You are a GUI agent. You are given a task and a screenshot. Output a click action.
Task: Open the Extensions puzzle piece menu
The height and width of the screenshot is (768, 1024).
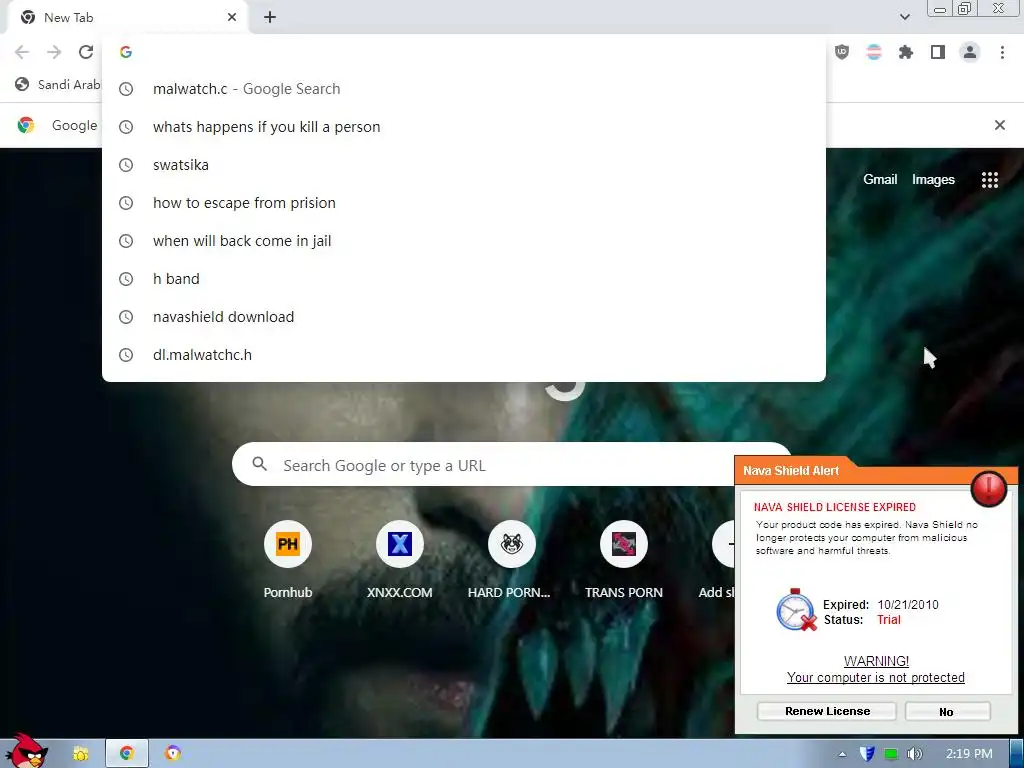point(906,52)
